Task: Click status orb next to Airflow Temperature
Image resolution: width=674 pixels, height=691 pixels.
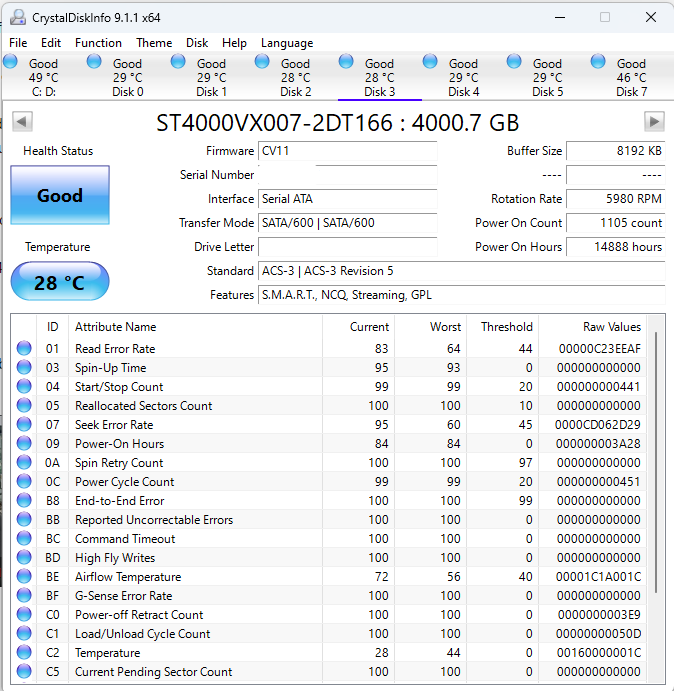Action: (24, 577)
